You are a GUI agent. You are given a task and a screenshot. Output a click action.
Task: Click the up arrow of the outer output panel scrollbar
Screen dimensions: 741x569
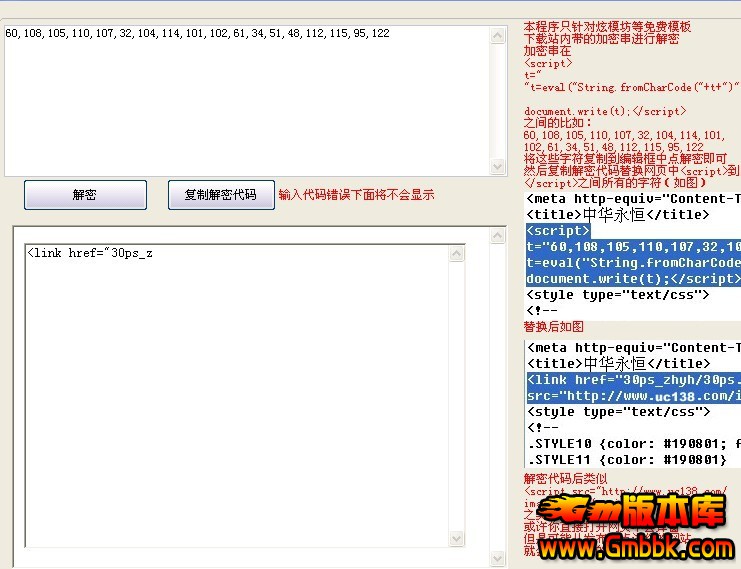coord(498,236)
